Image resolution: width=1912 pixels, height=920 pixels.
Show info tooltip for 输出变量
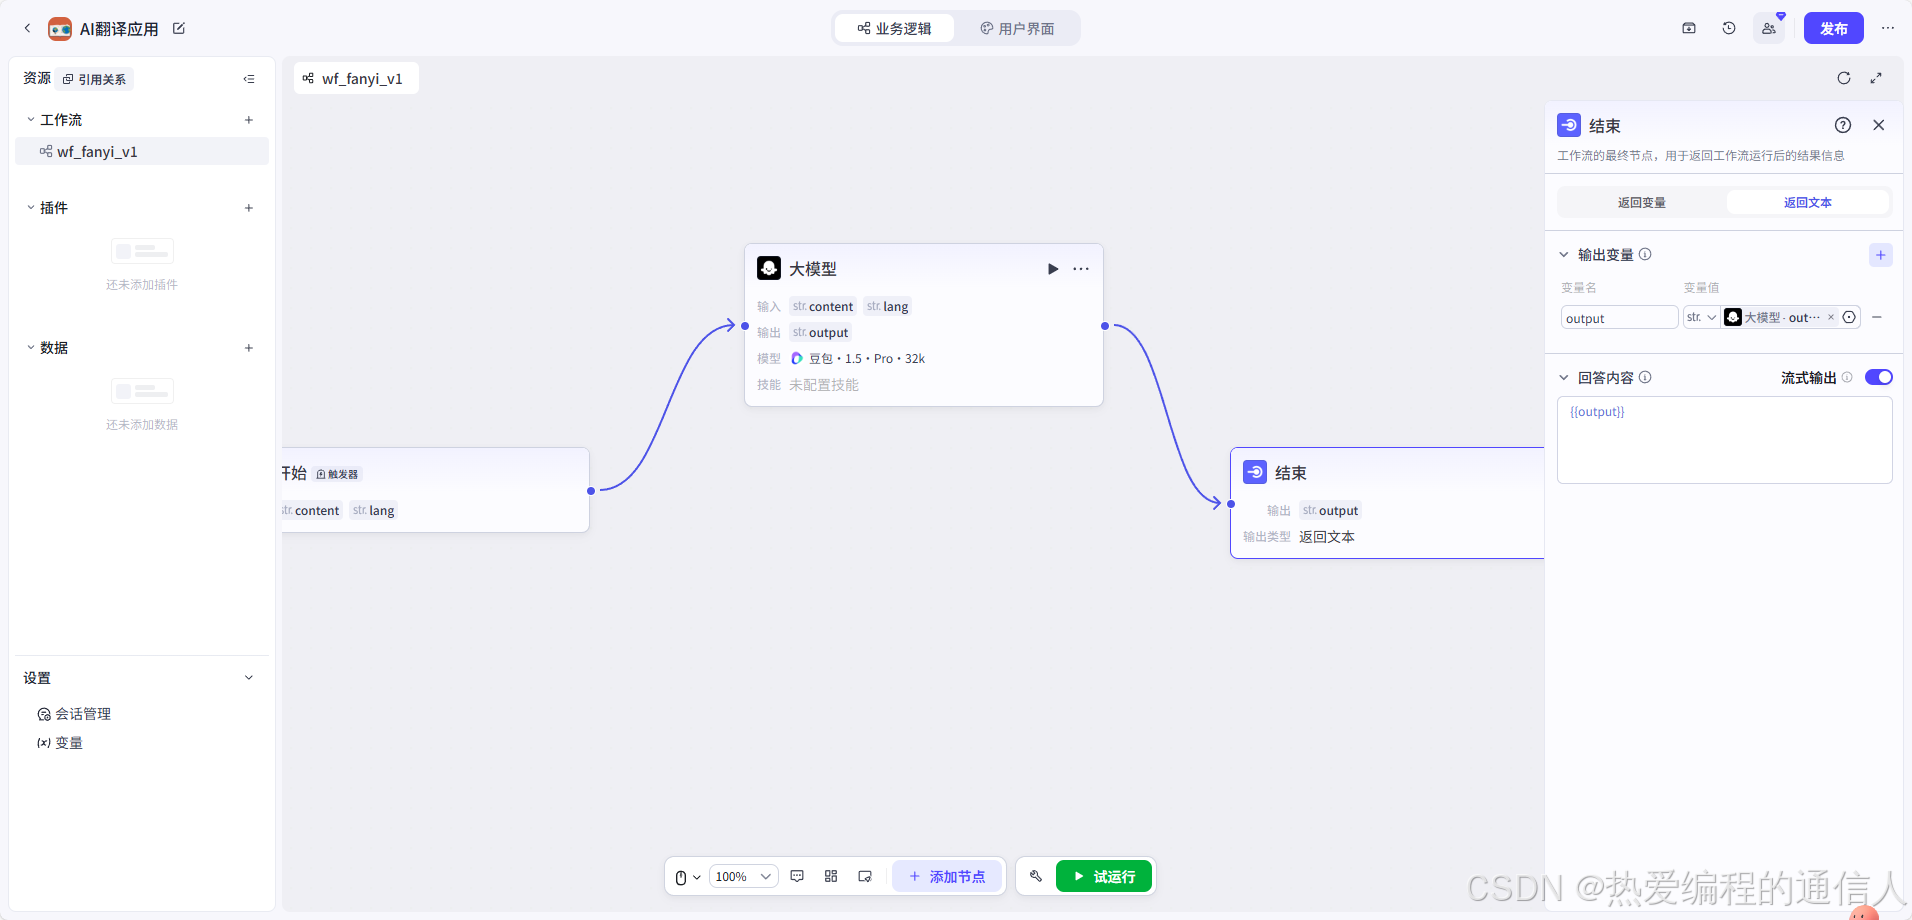[x=1645, y=254]
